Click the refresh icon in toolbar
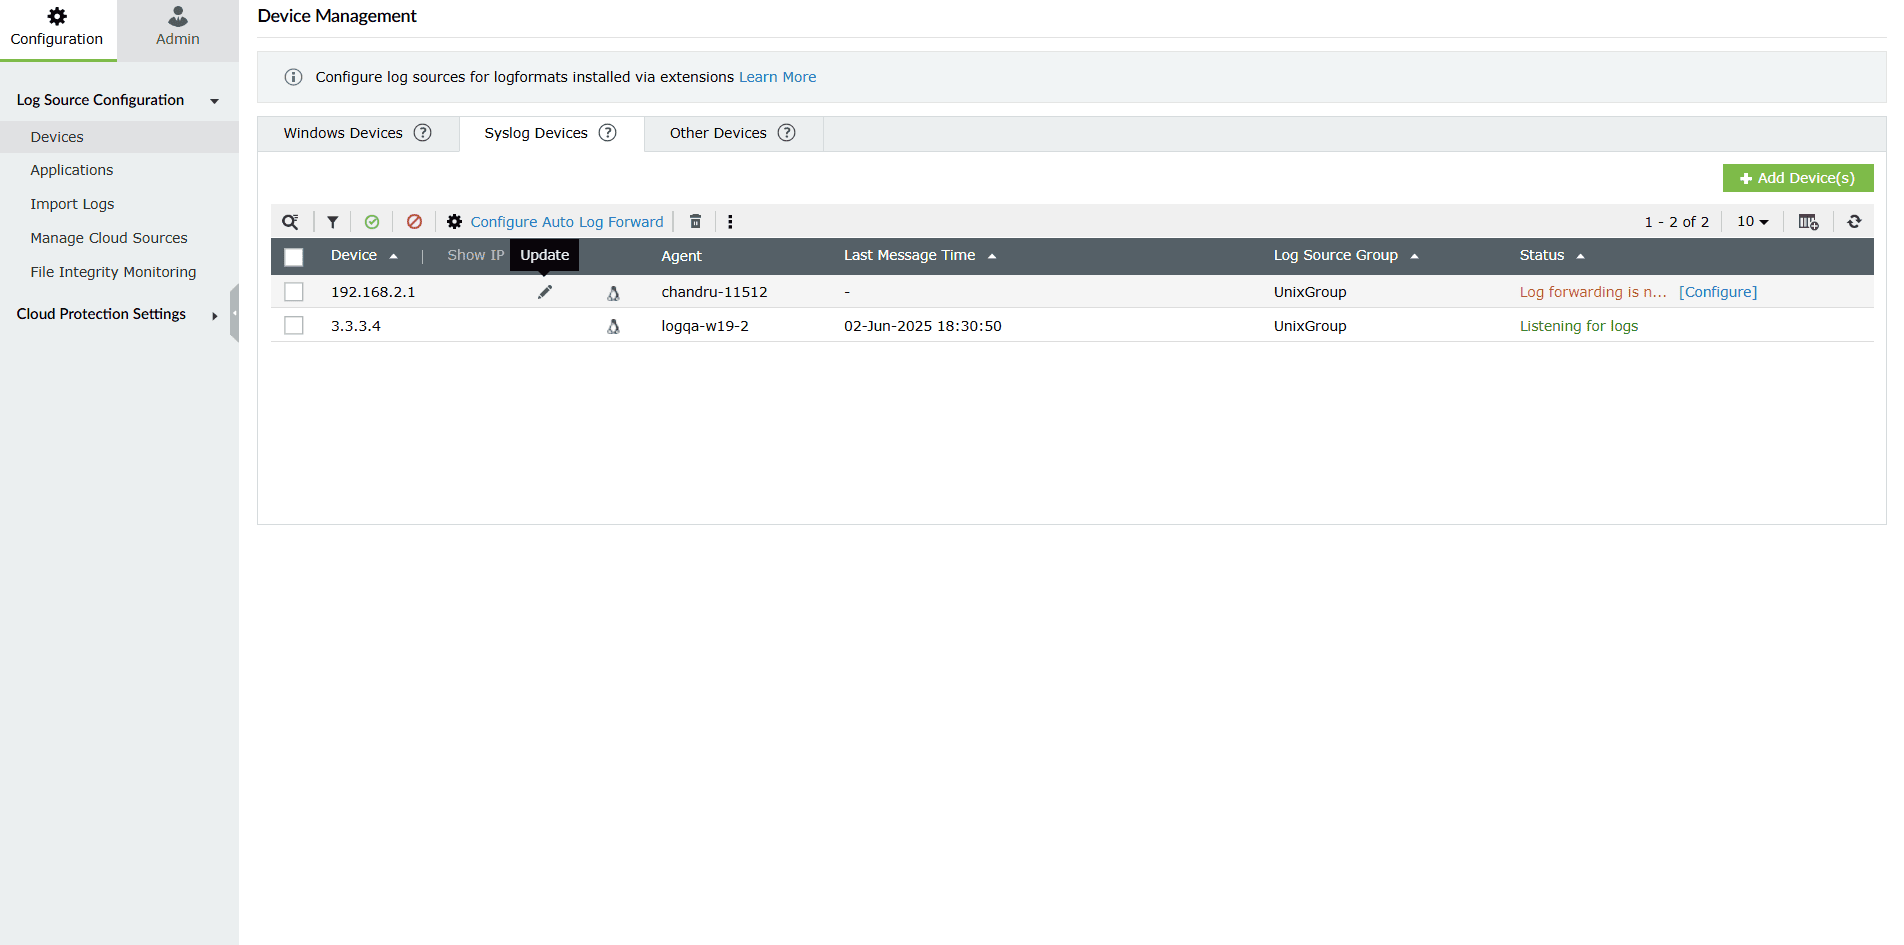The width and height of the screenshot is (1904, 945). pyautogui.click(x=1854, y=222)
